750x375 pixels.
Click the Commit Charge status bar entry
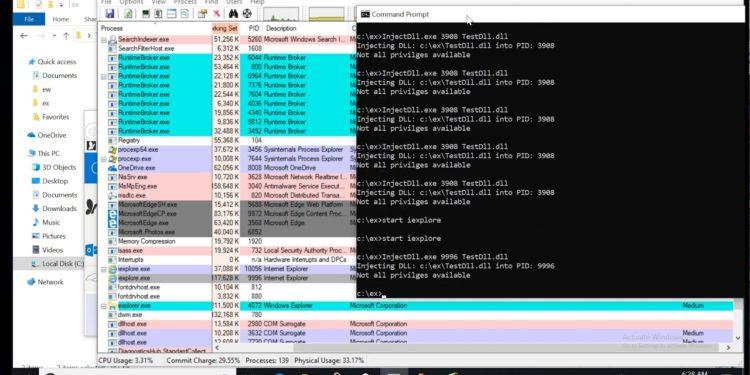tap(203, 360)
